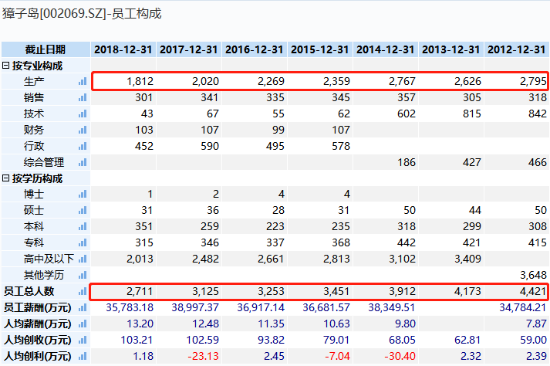Click the 截止日期 header cell
The height and width of the screenshot is (366, 550).
point(46,49)
